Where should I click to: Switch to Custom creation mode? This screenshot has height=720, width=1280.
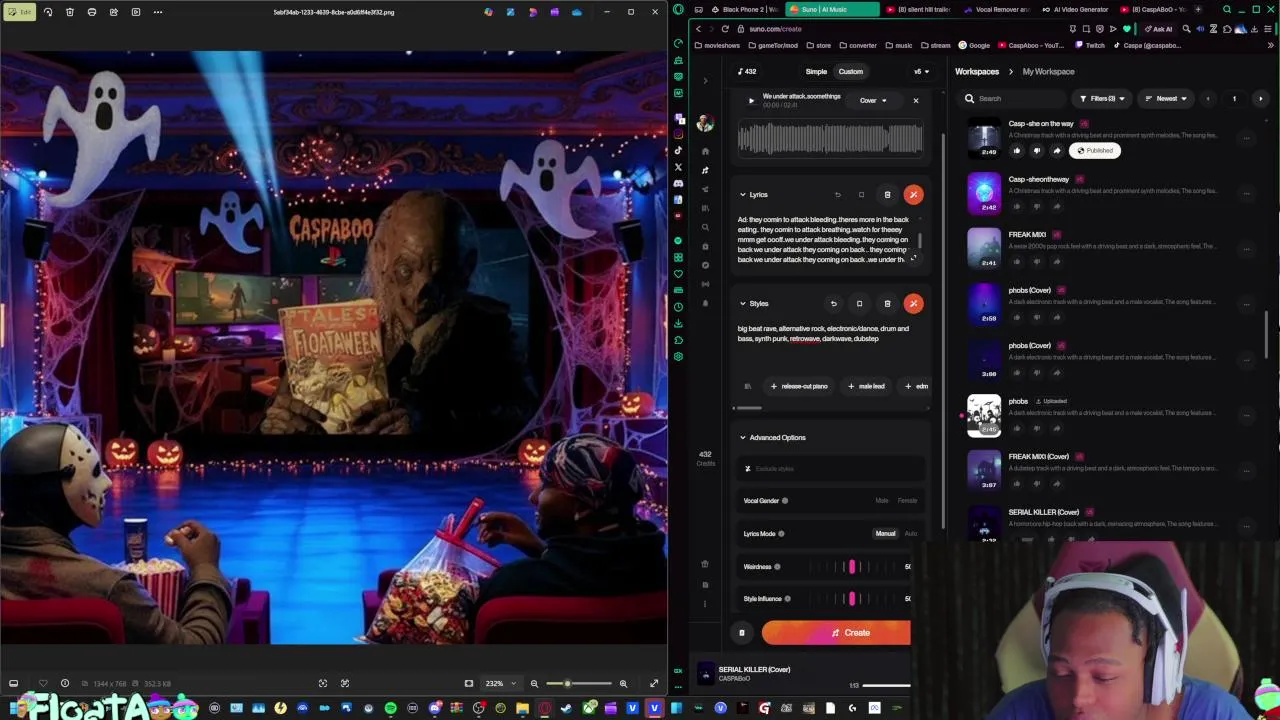[x=851, y=72]
